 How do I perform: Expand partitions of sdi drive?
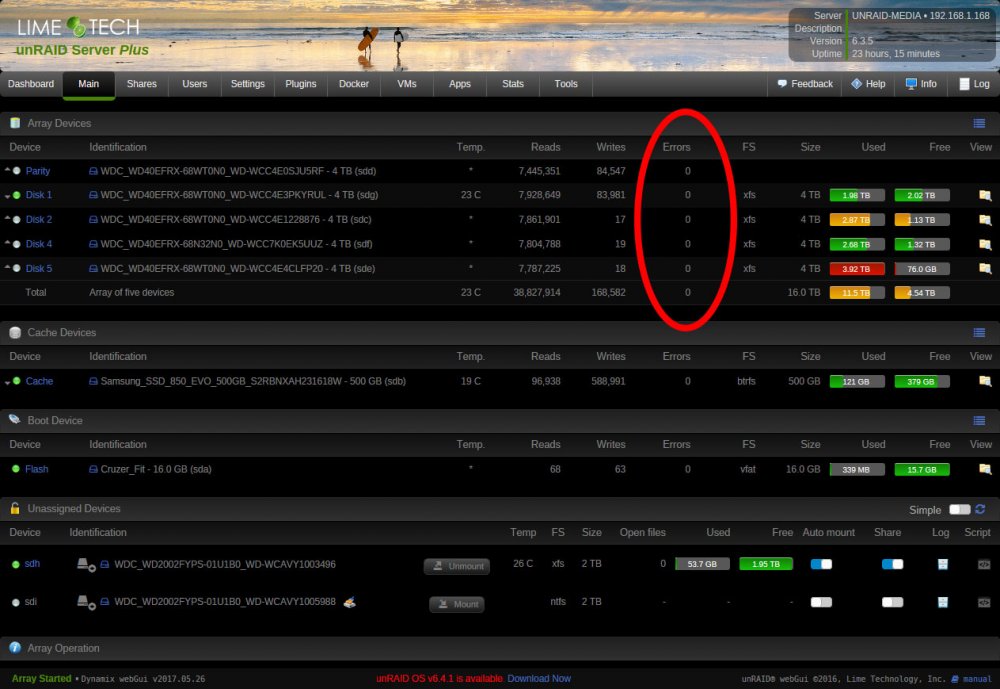click(86, 602)
